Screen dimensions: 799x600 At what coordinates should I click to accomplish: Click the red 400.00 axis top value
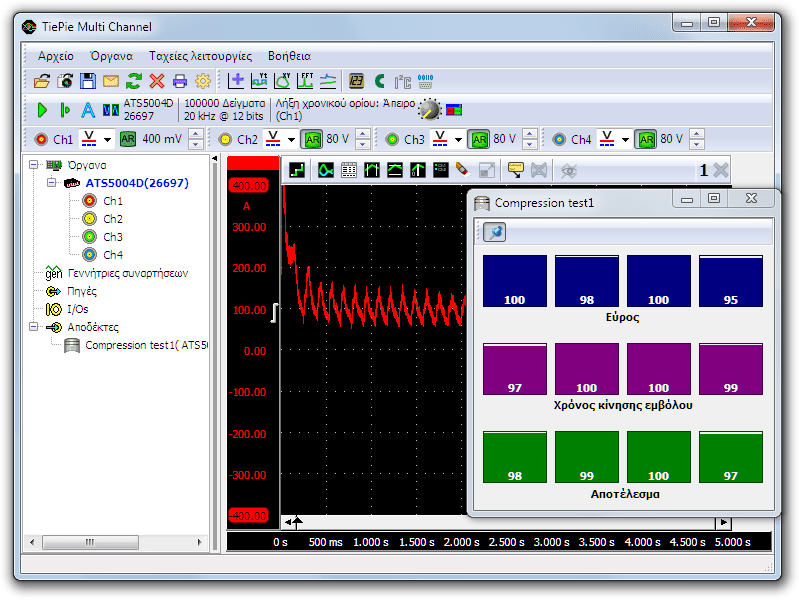pyautogui.click(x=250, y=186)
